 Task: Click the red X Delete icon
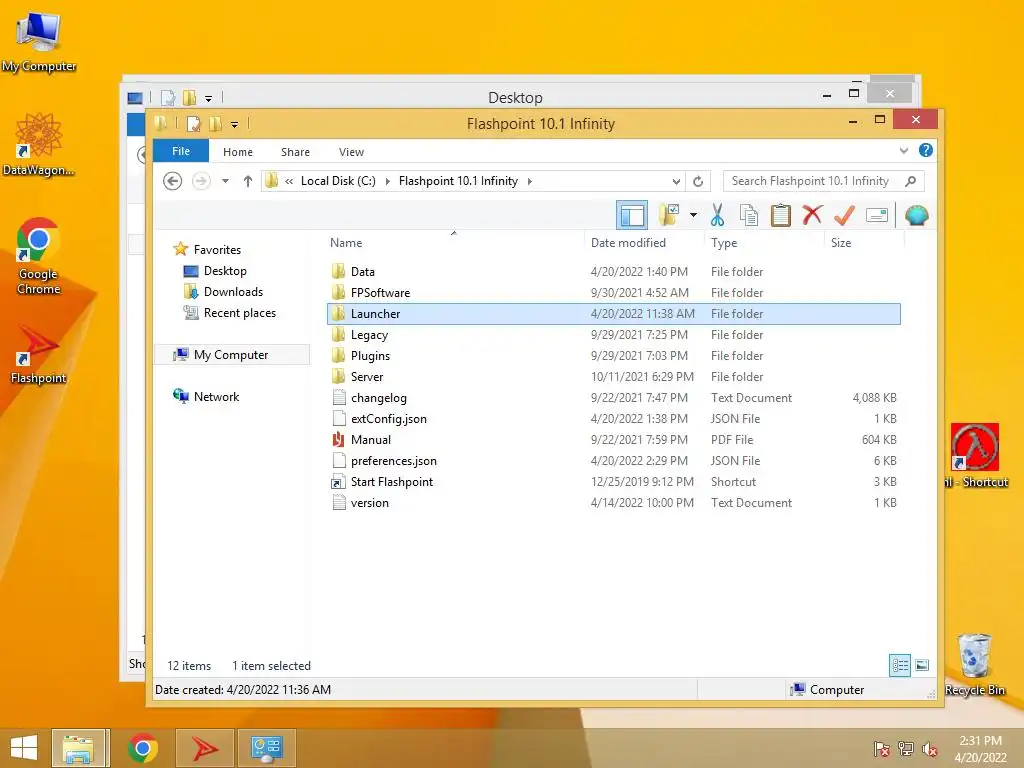(x=812, y=215)
